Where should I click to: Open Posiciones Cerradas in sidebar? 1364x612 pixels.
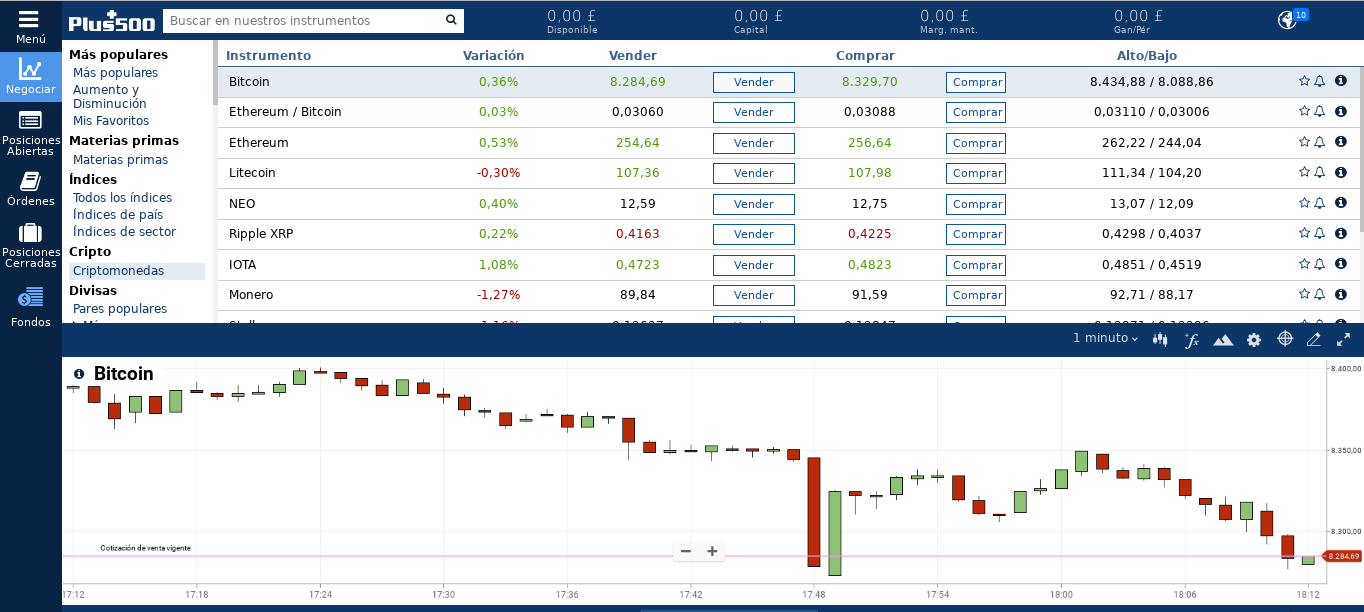(30, 245)
